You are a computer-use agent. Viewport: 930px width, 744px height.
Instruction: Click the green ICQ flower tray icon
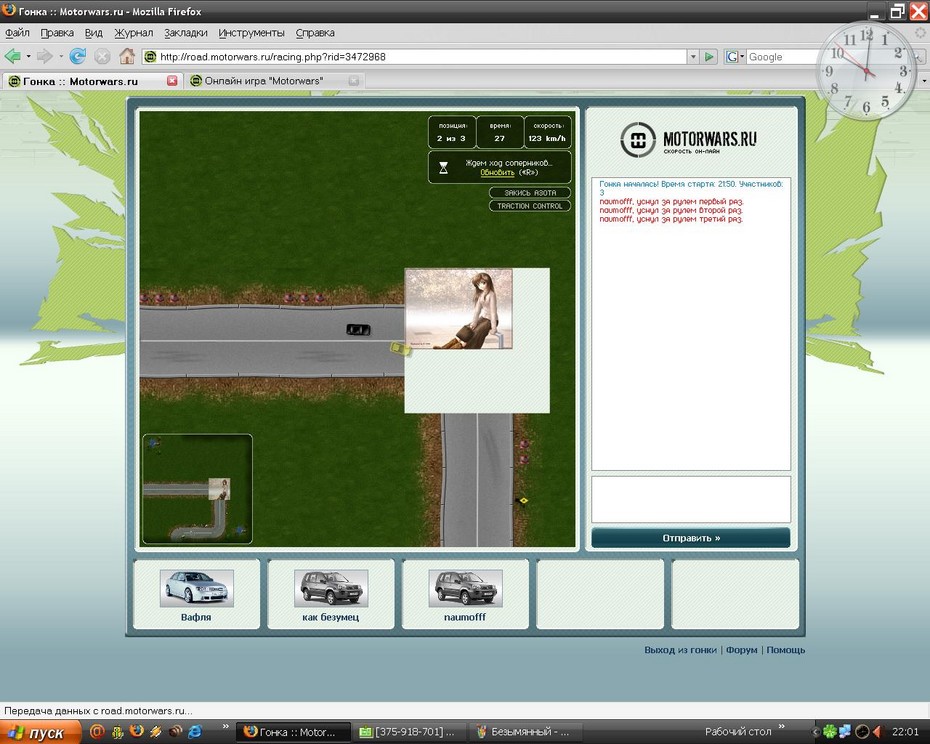pos(829,732)
